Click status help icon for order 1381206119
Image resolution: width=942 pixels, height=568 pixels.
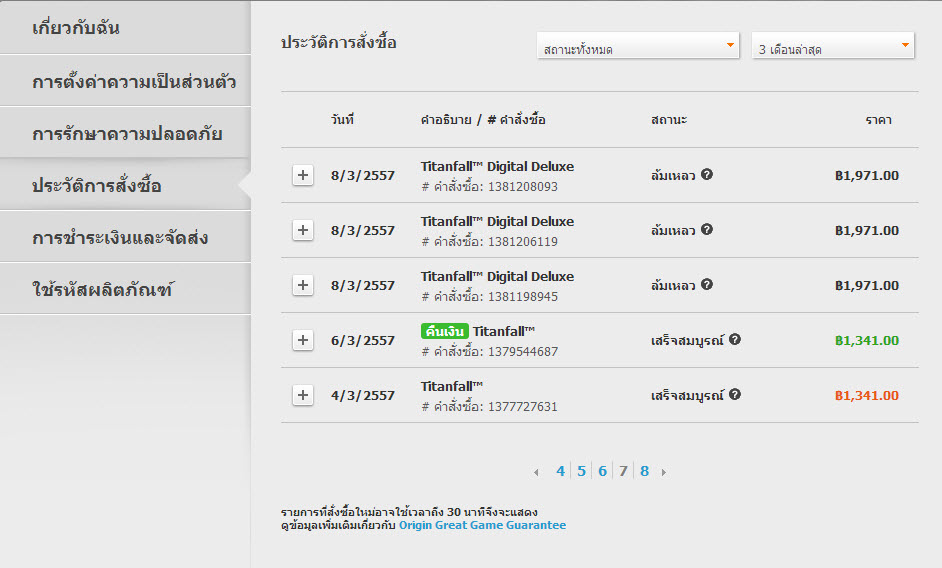coord(707,230)
